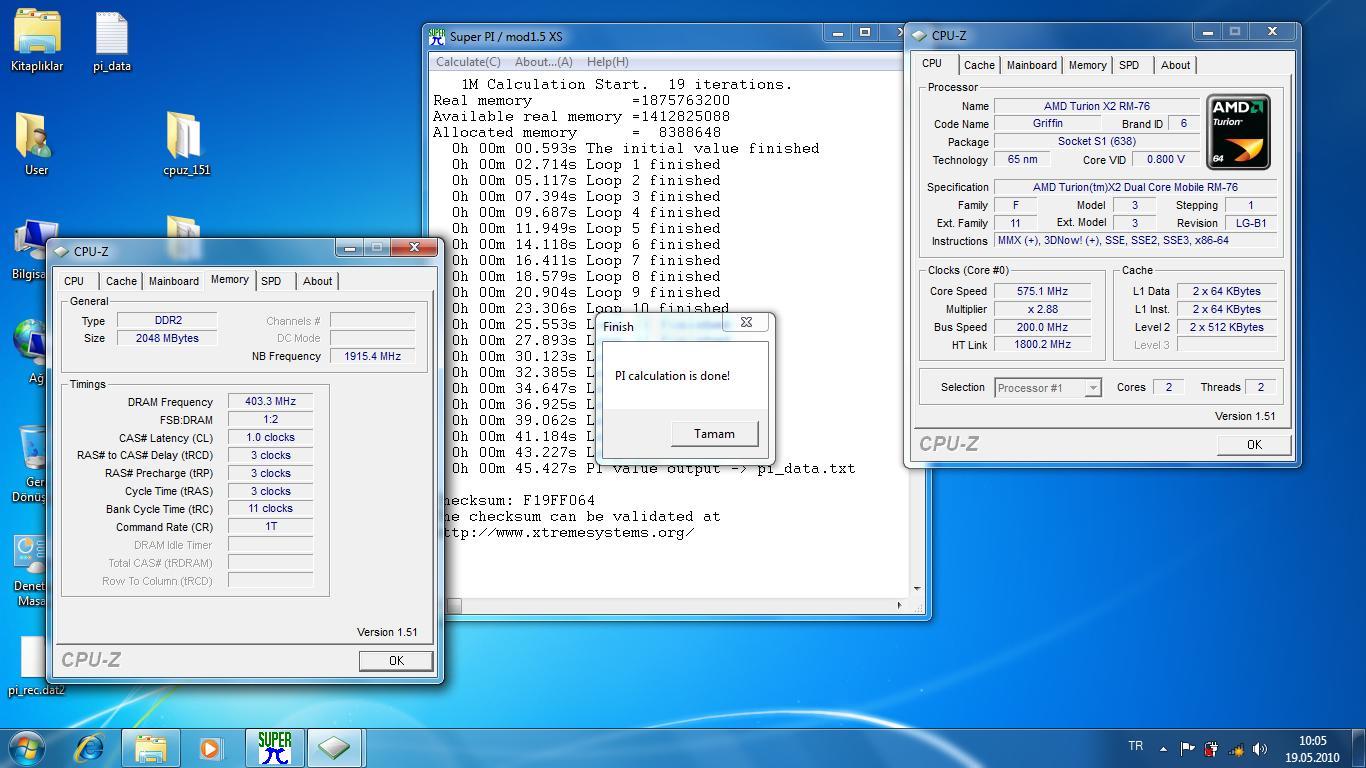1366x768 pixels.
Task: Select Memory tab in left CPU-Z
Action: pos(230,280)
